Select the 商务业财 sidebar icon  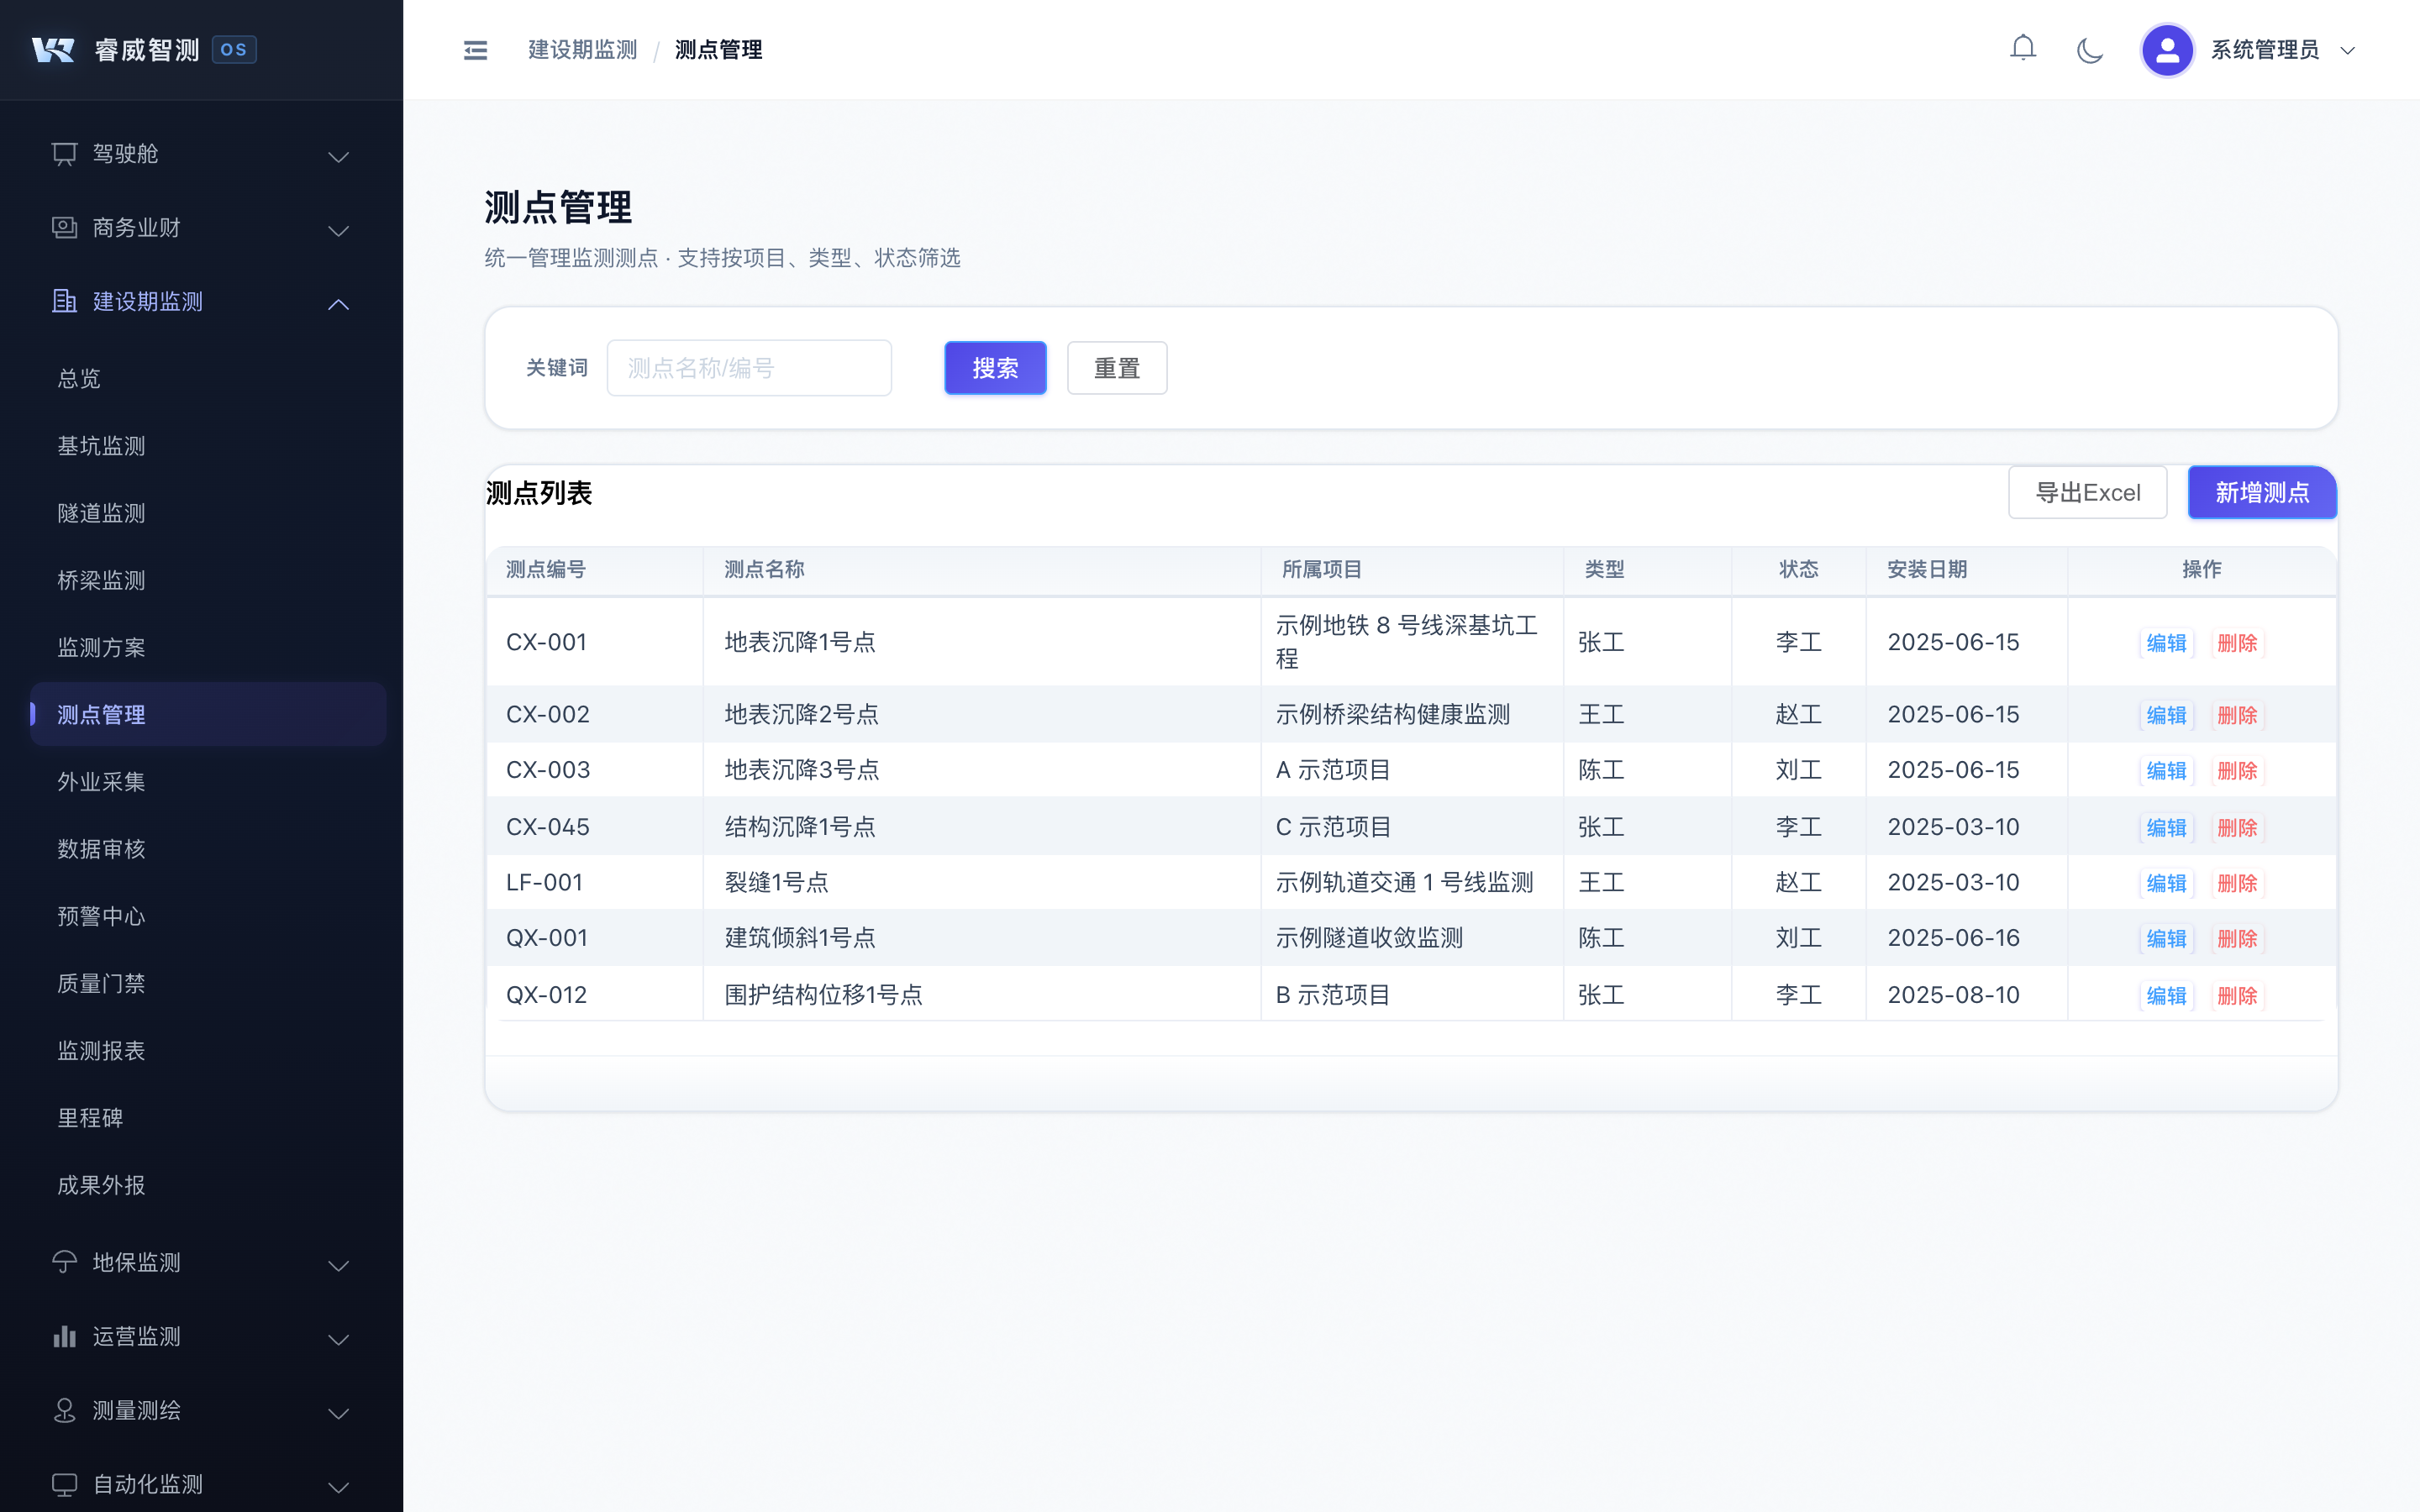click(64, 227)
